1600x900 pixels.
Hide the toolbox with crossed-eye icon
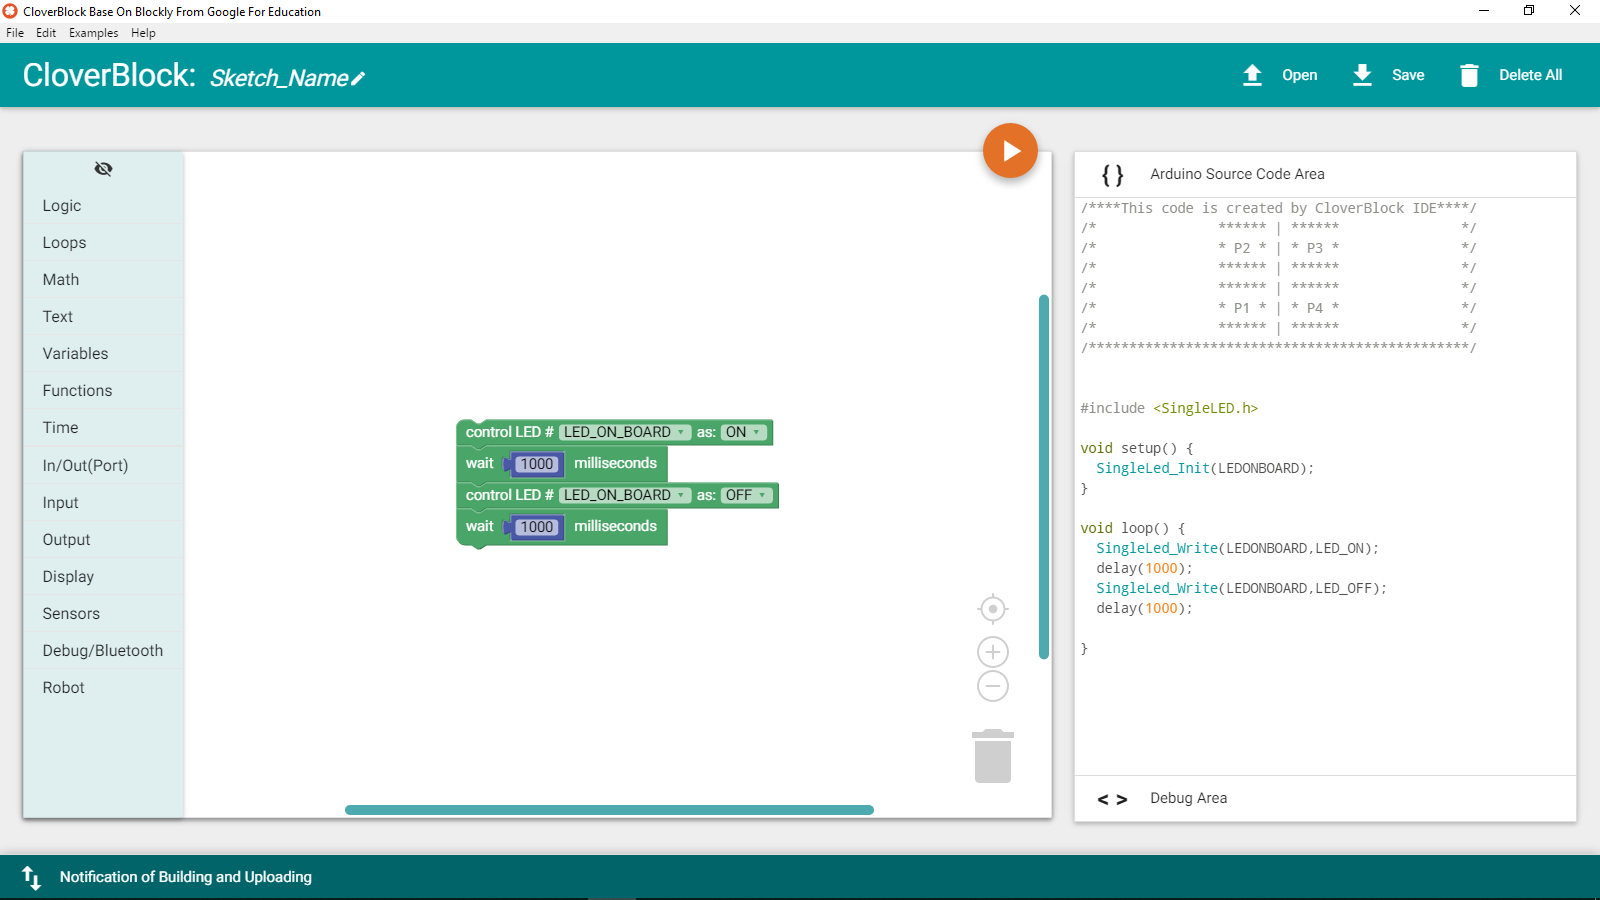[103, 169]
